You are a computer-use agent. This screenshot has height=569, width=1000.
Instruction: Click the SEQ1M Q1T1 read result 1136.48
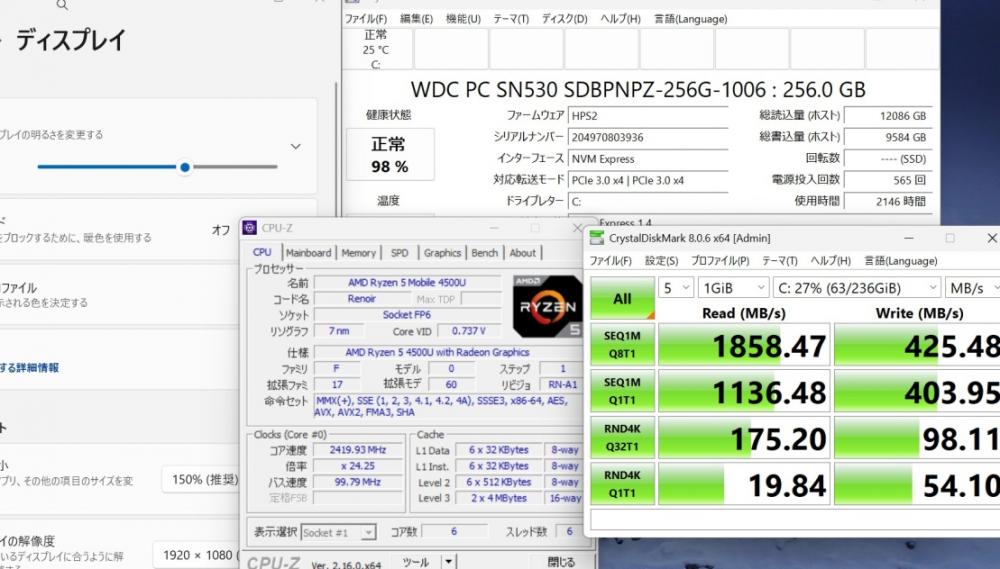(744, 391)
